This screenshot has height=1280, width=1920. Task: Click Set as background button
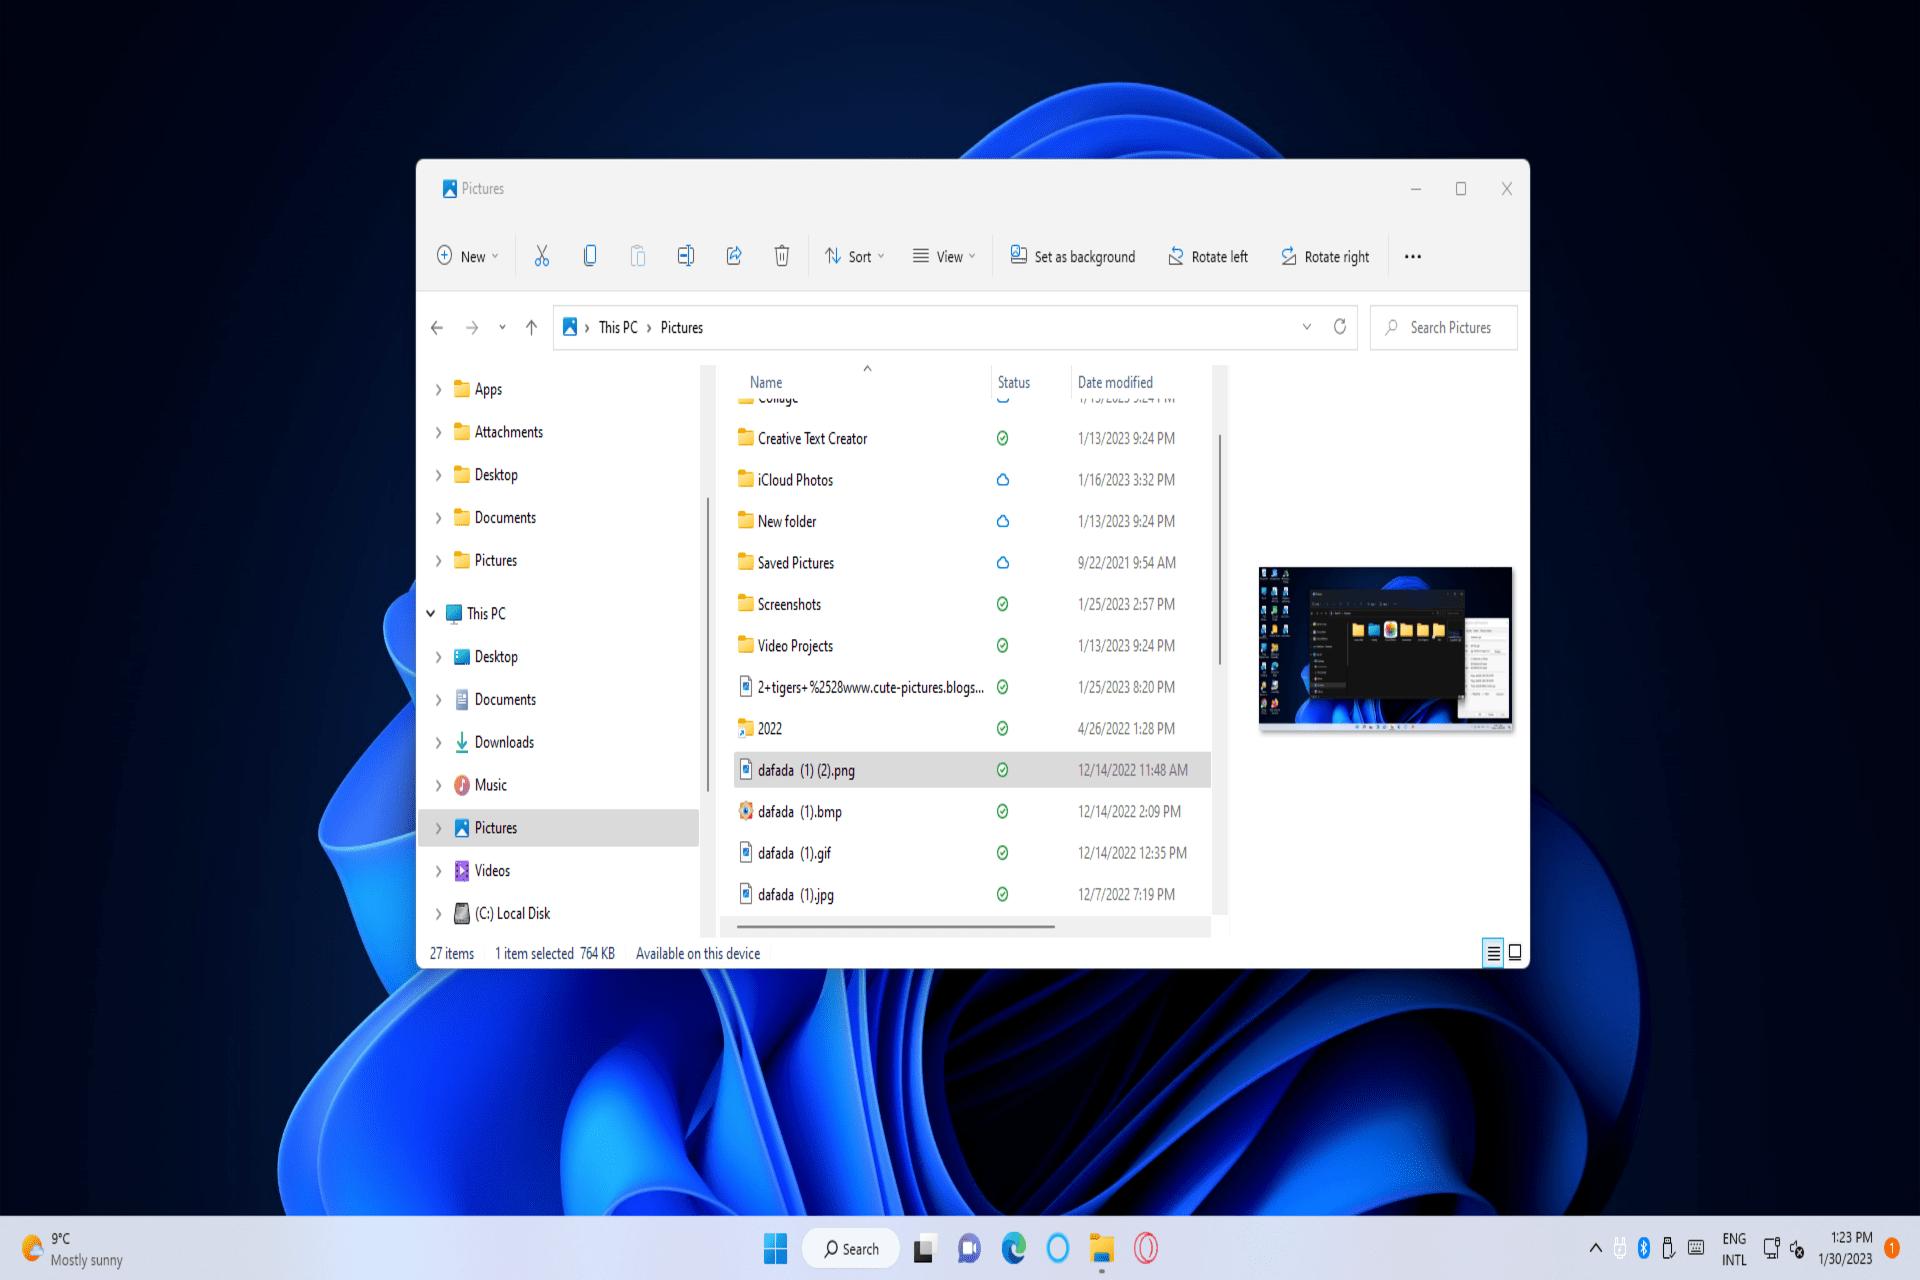(1072, 256)
